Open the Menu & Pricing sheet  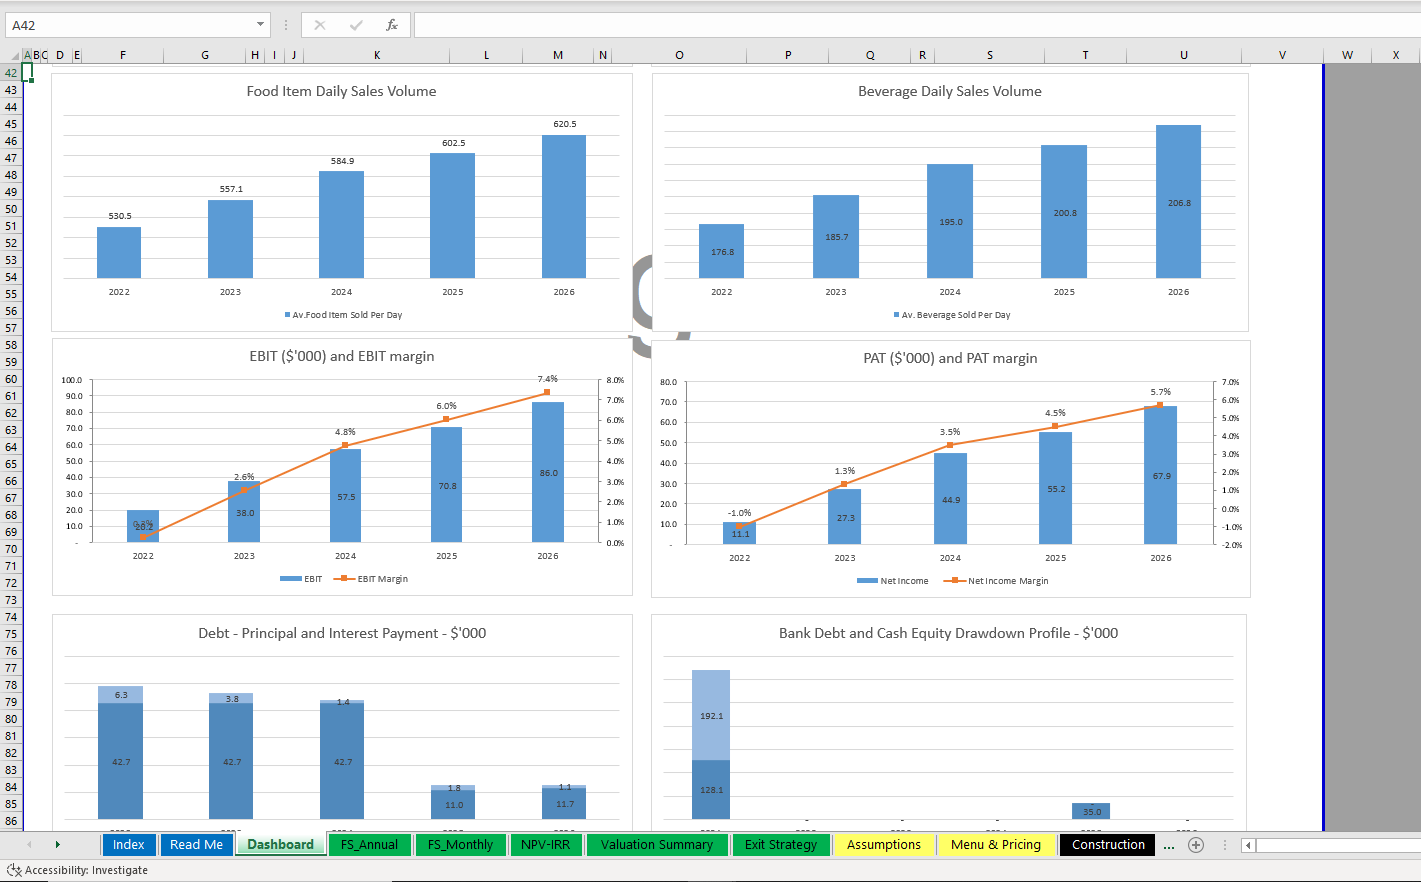[996, 845]
